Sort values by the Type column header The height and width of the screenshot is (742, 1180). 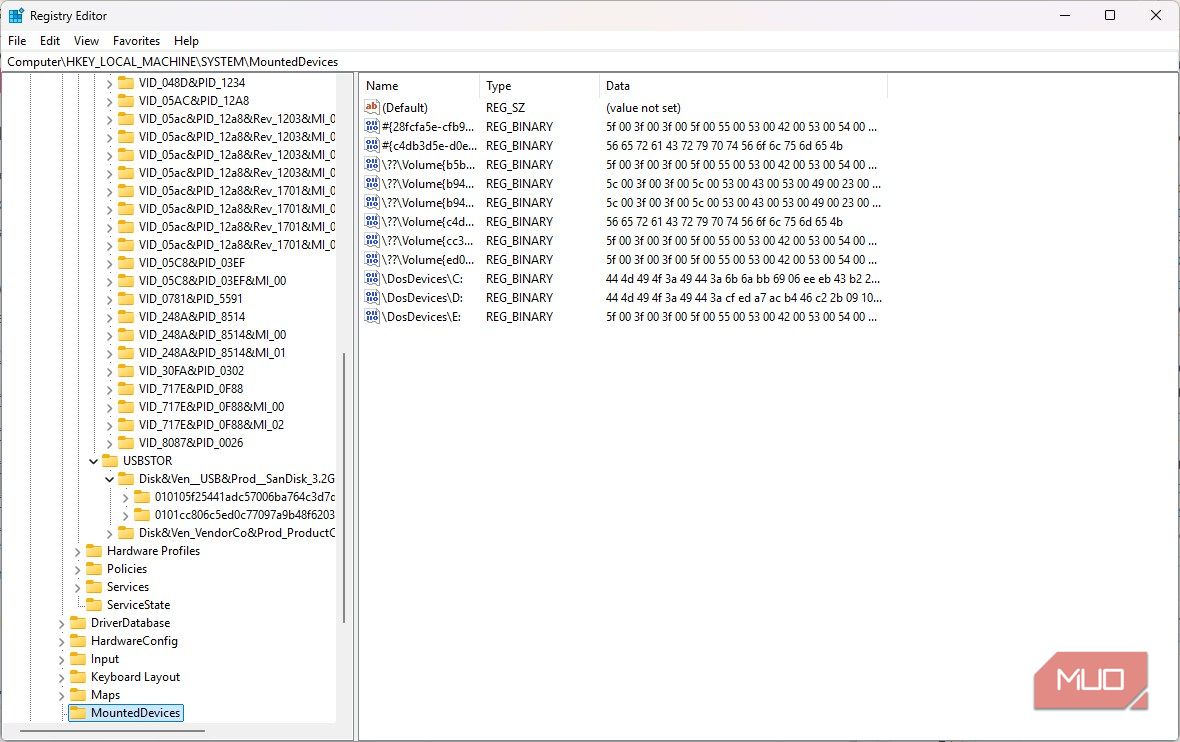pos(540,86)
